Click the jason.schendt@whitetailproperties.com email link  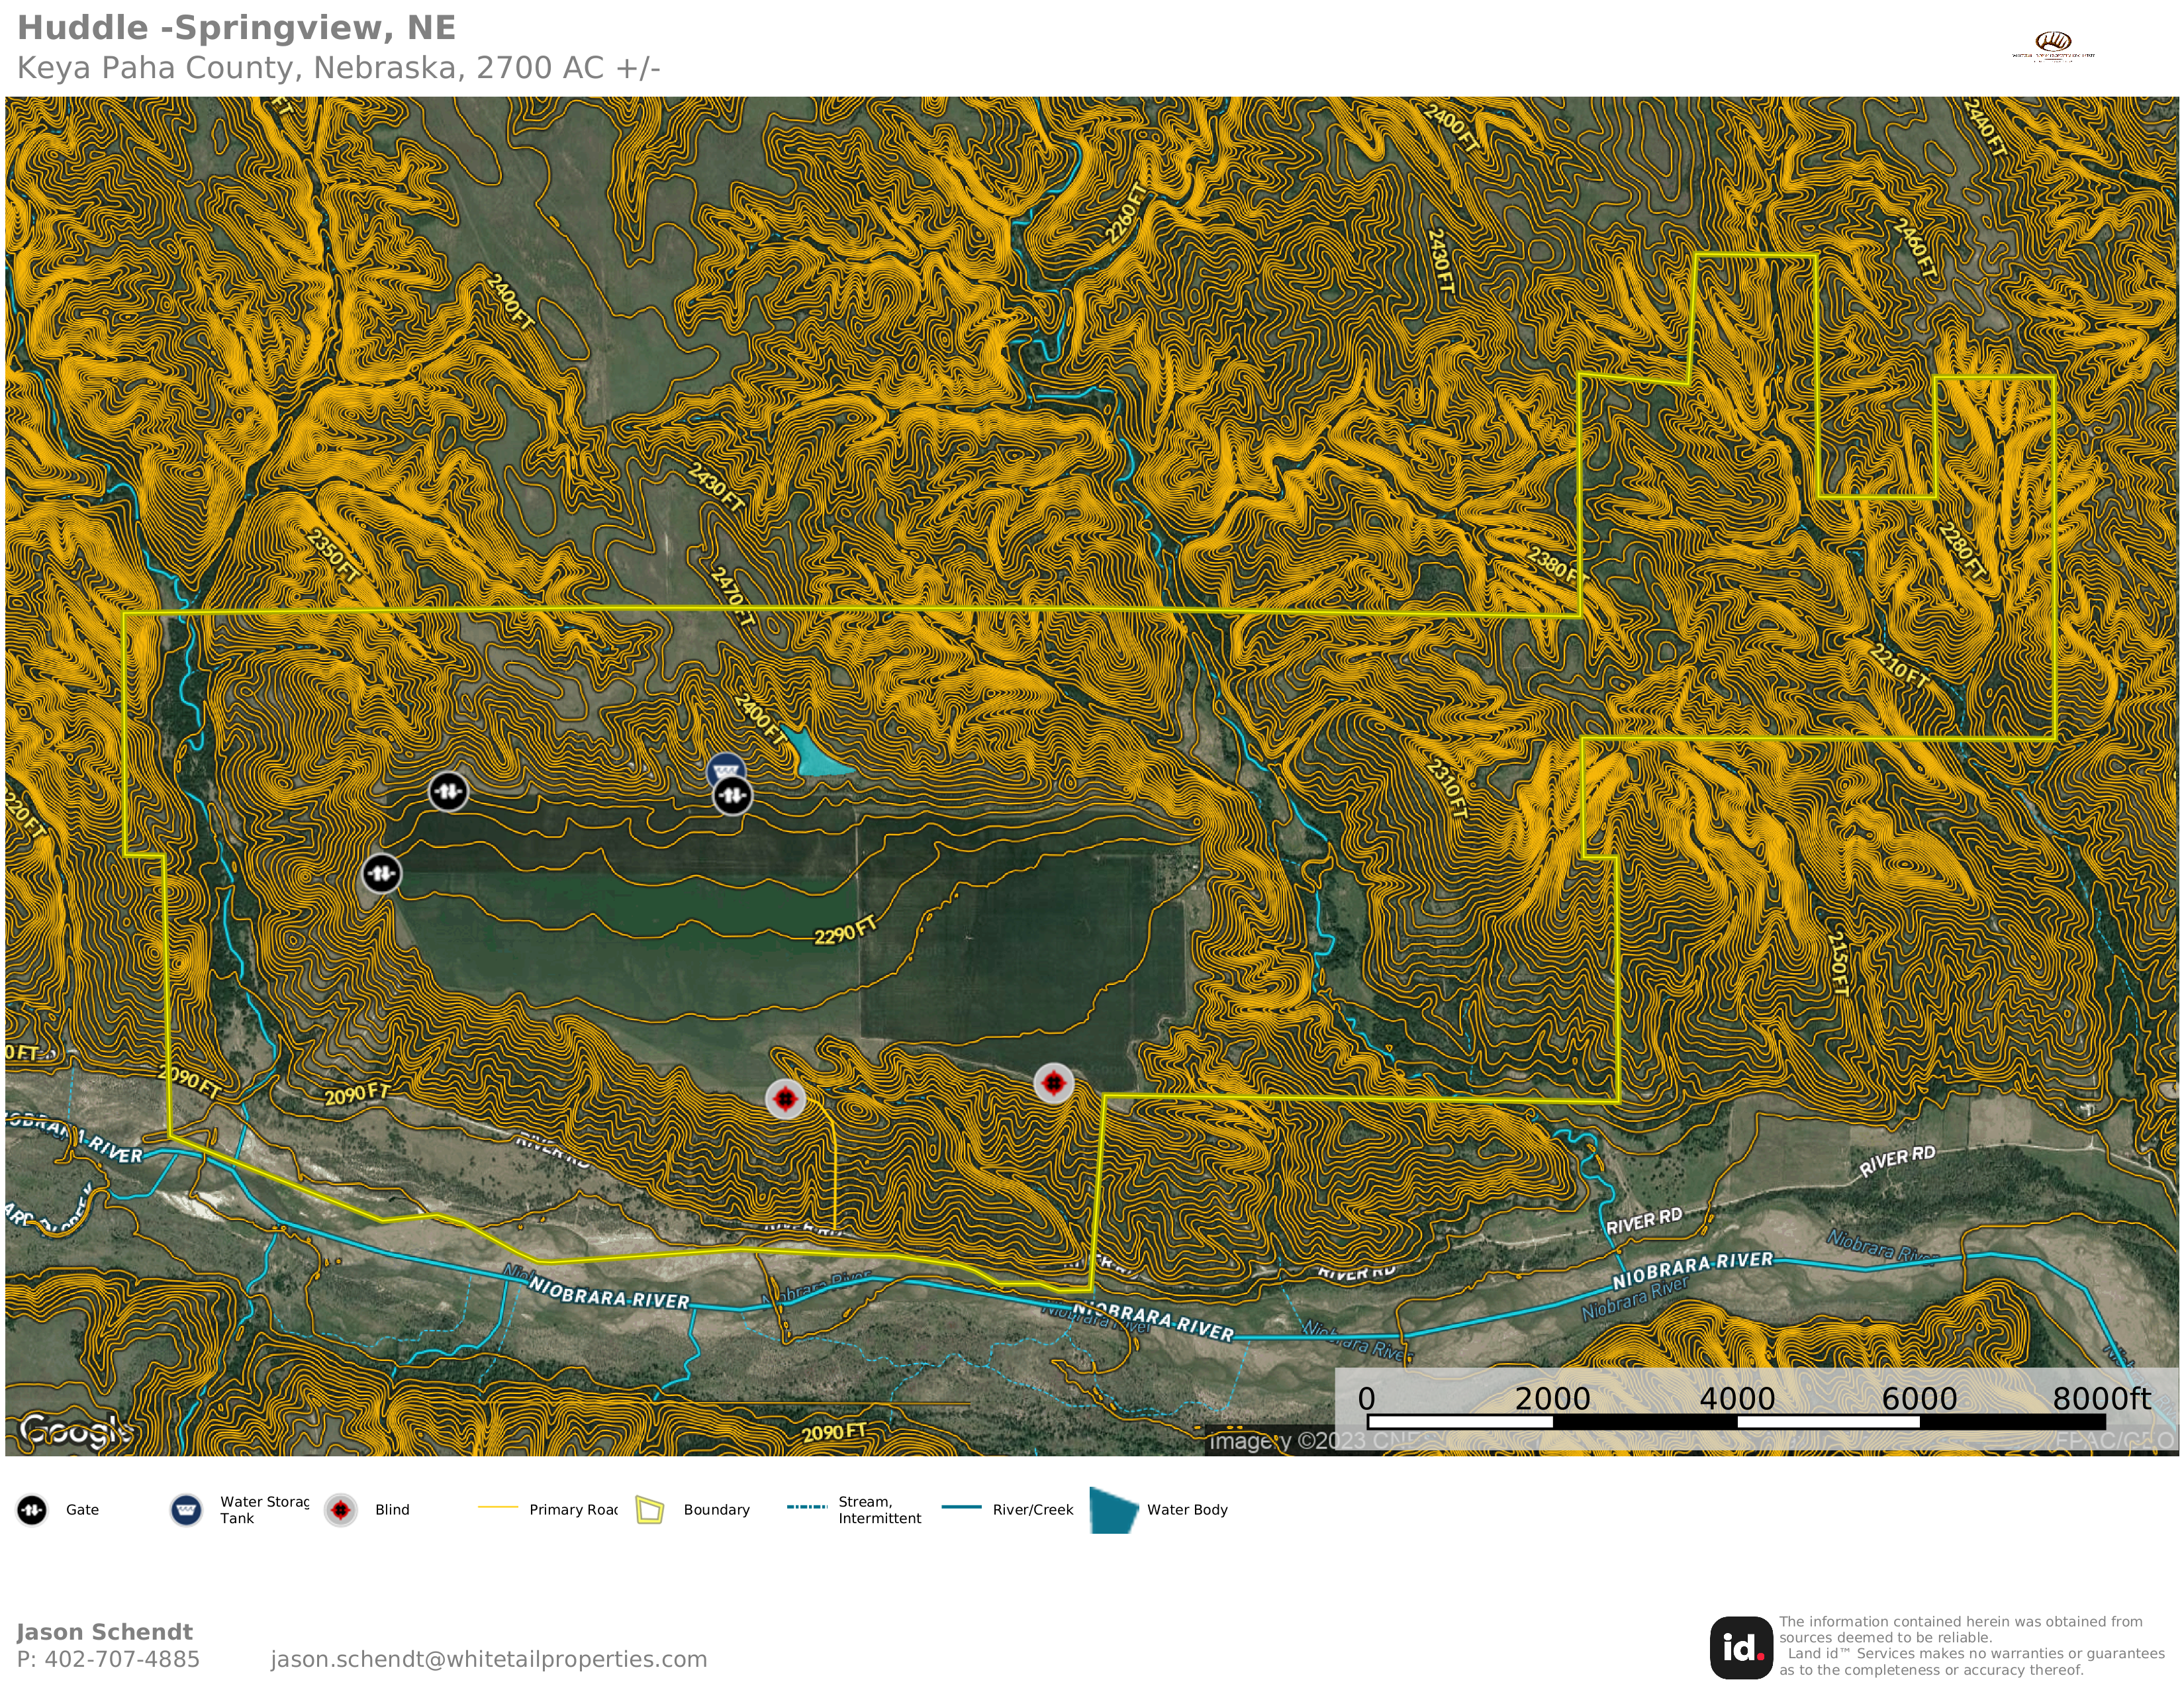click(488, 1660)
